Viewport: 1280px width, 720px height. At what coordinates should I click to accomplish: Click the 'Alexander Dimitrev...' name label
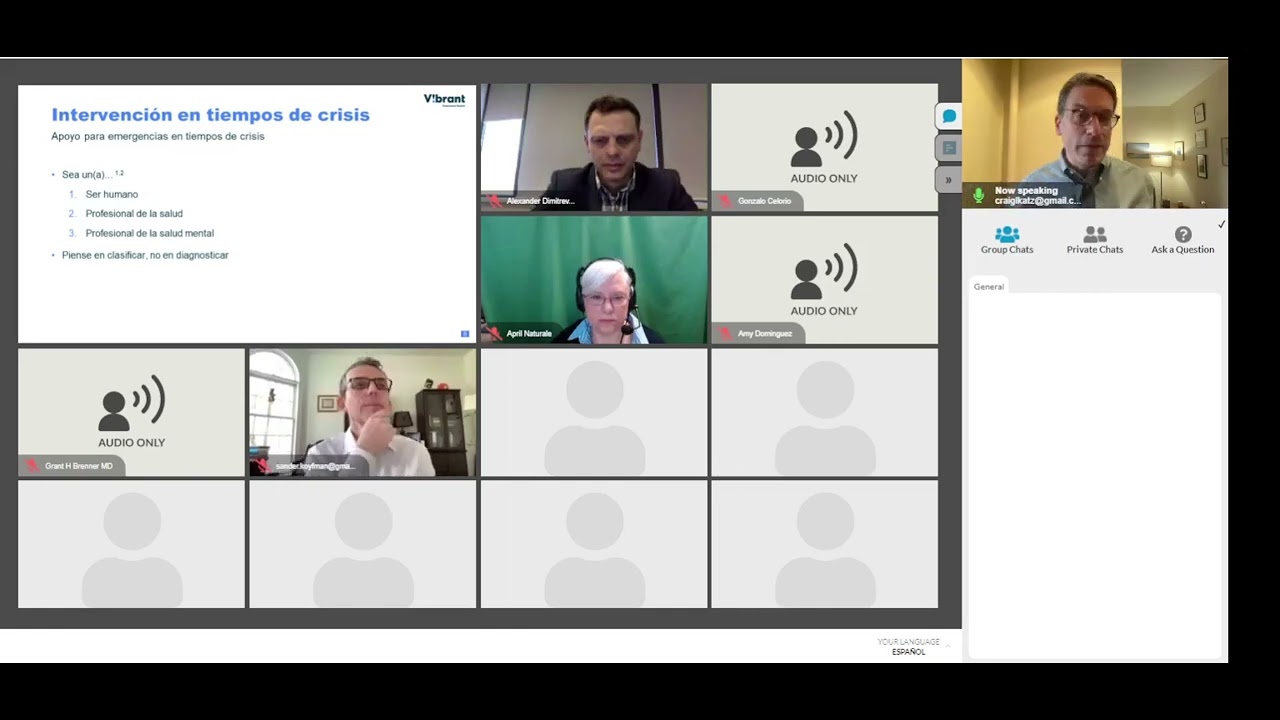(540, 201)
